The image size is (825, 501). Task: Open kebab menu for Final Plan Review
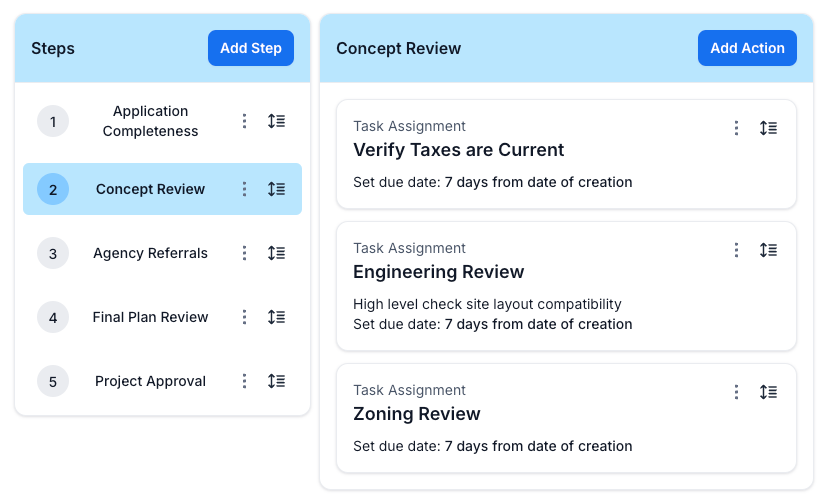[244, 317]
